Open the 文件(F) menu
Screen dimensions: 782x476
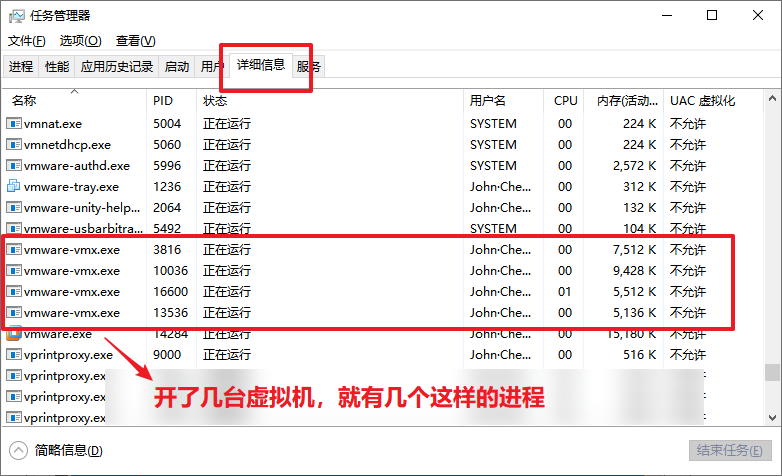click(x=26, y=41)
